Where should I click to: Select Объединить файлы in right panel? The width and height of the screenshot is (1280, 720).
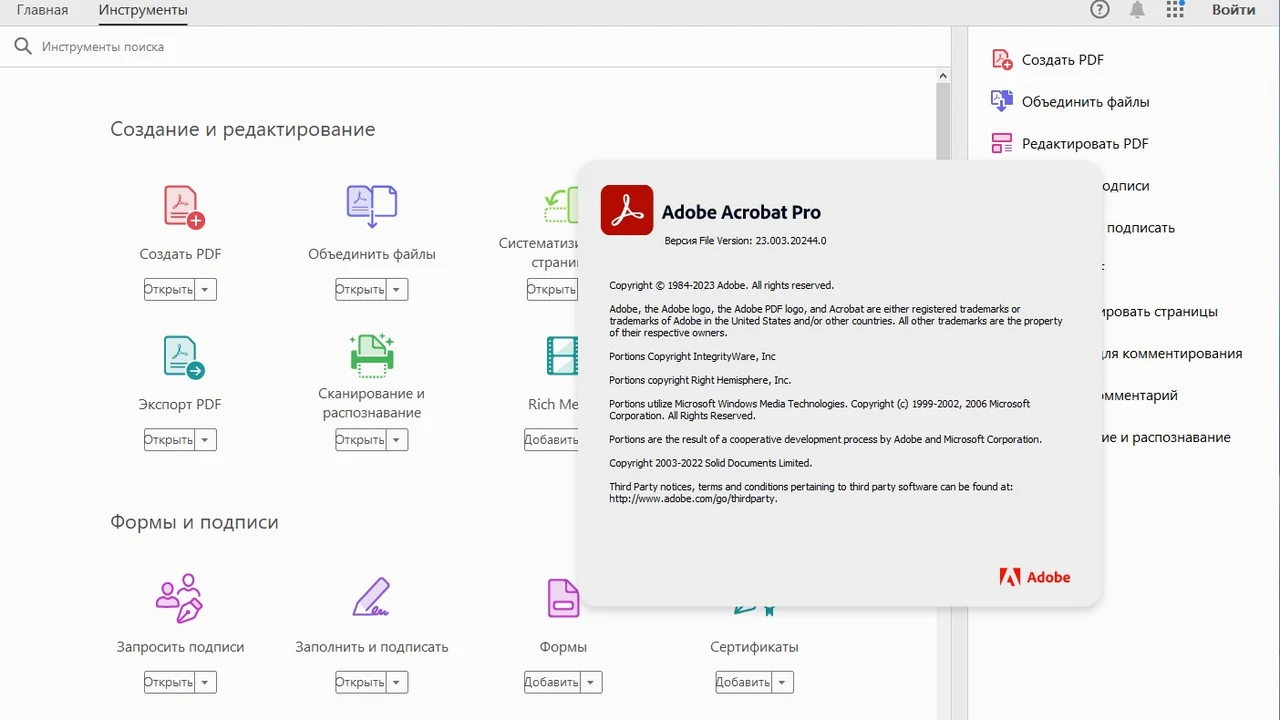(x=1085, y=102)
